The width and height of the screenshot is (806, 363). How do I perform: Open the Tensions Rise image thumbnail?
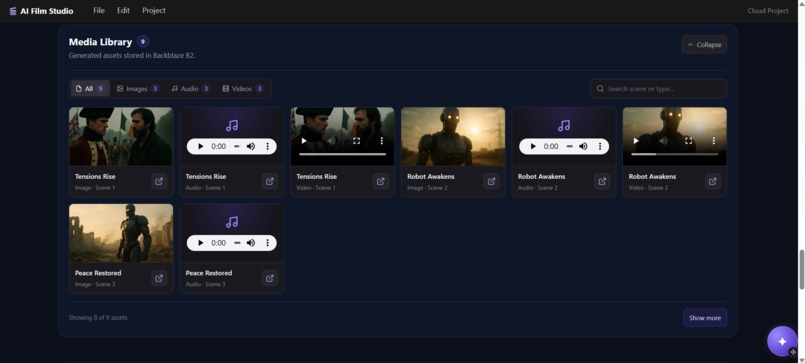121,136
